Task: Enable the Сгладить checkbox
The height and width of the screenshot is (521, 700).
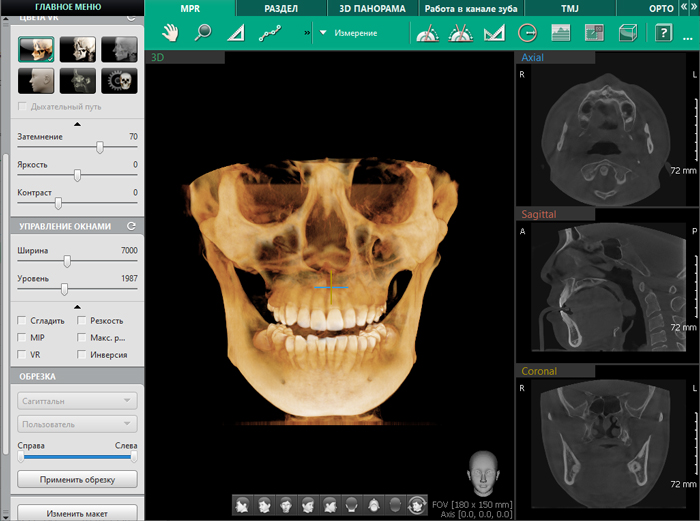Action: 23,321
